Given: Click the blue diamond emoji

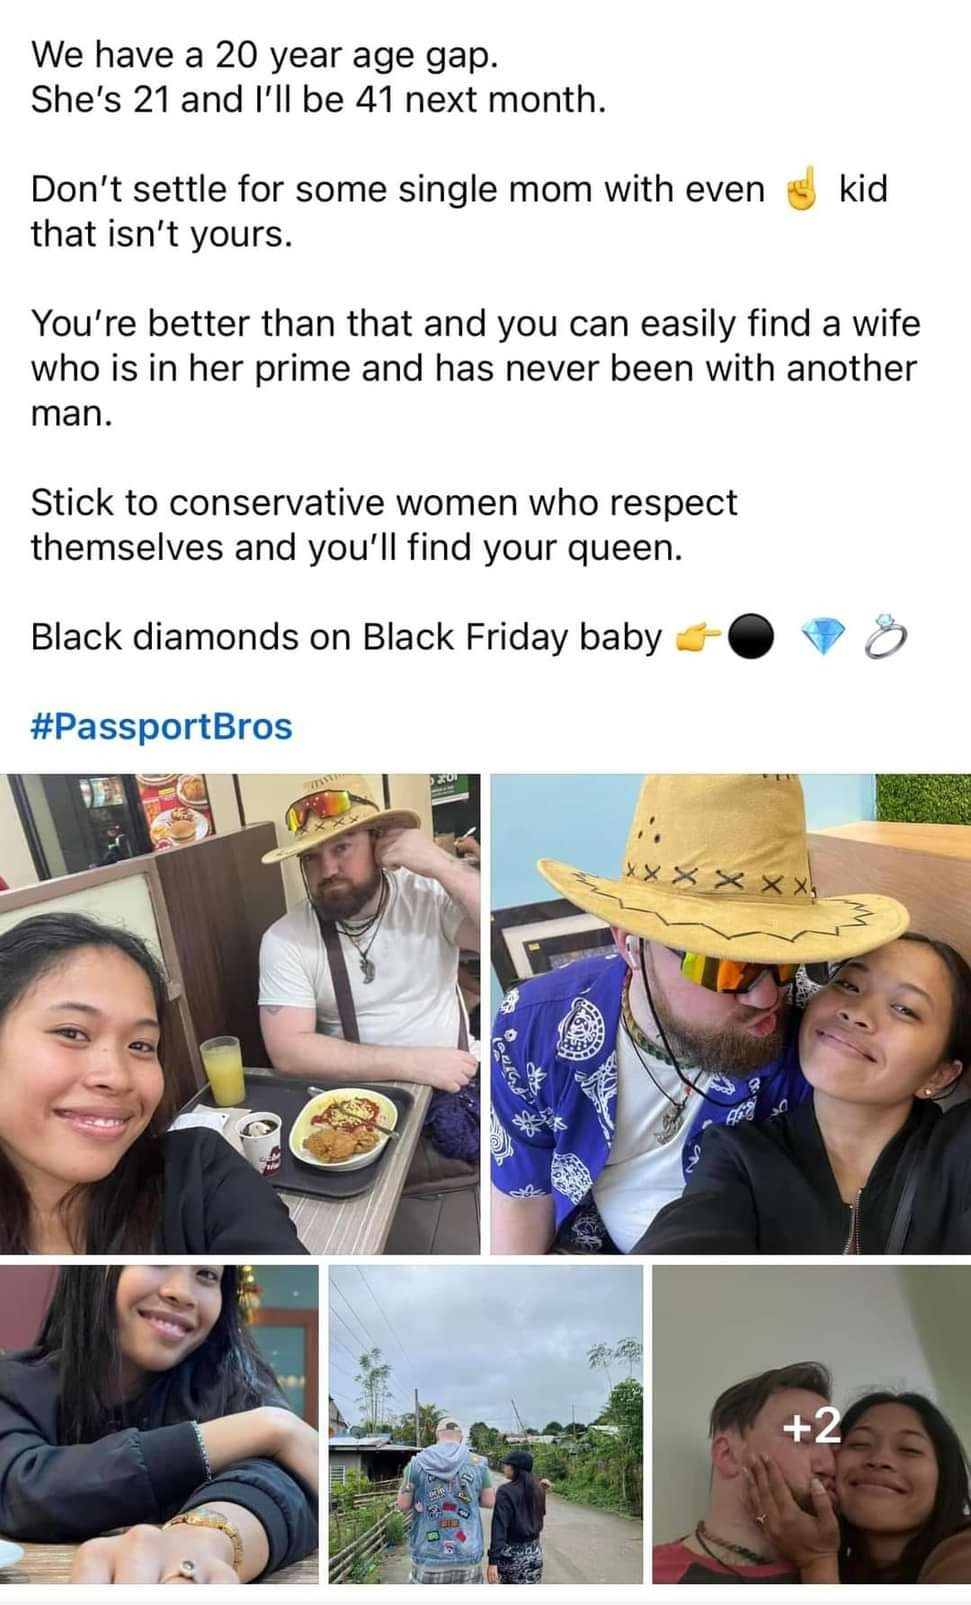Looking at the screenshot, I should point(823,638).
